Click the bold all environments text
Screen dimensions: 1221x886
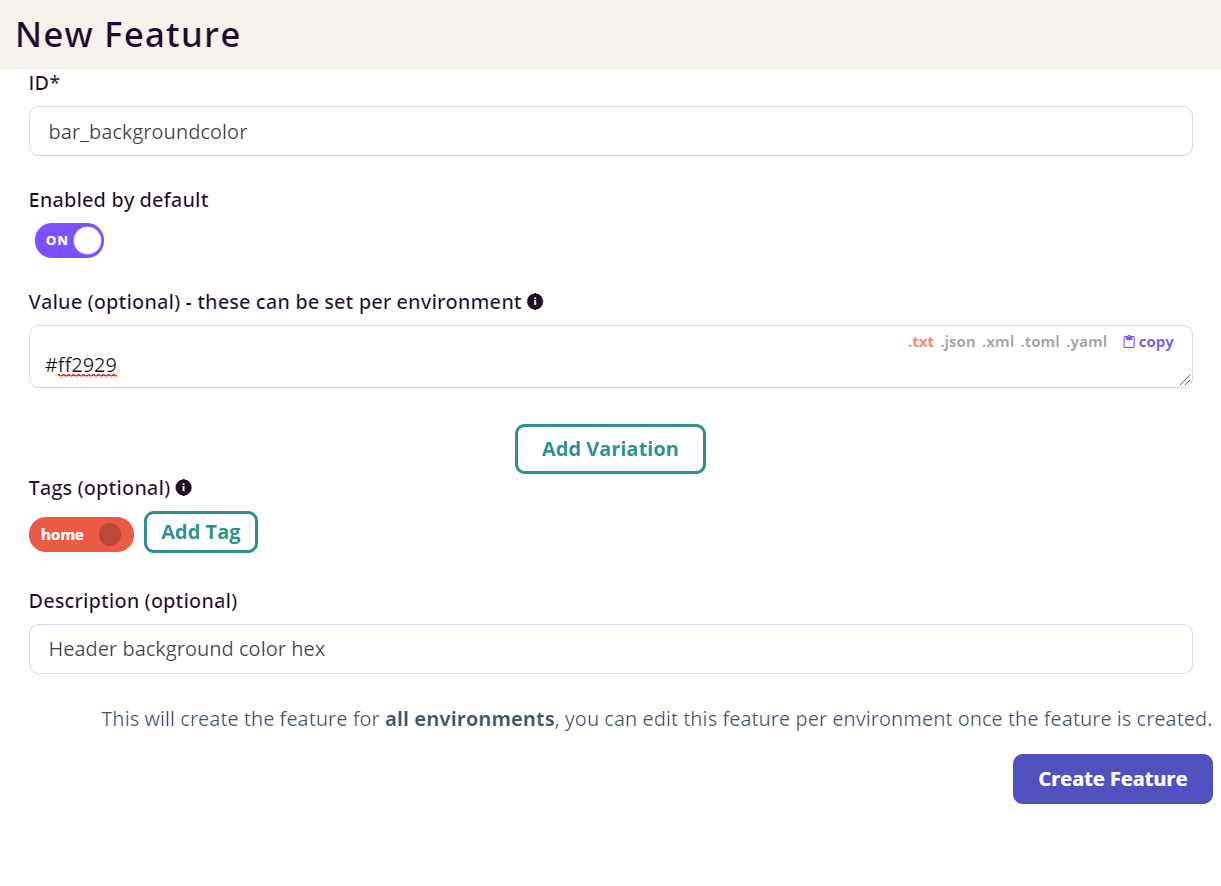[470, 719]
